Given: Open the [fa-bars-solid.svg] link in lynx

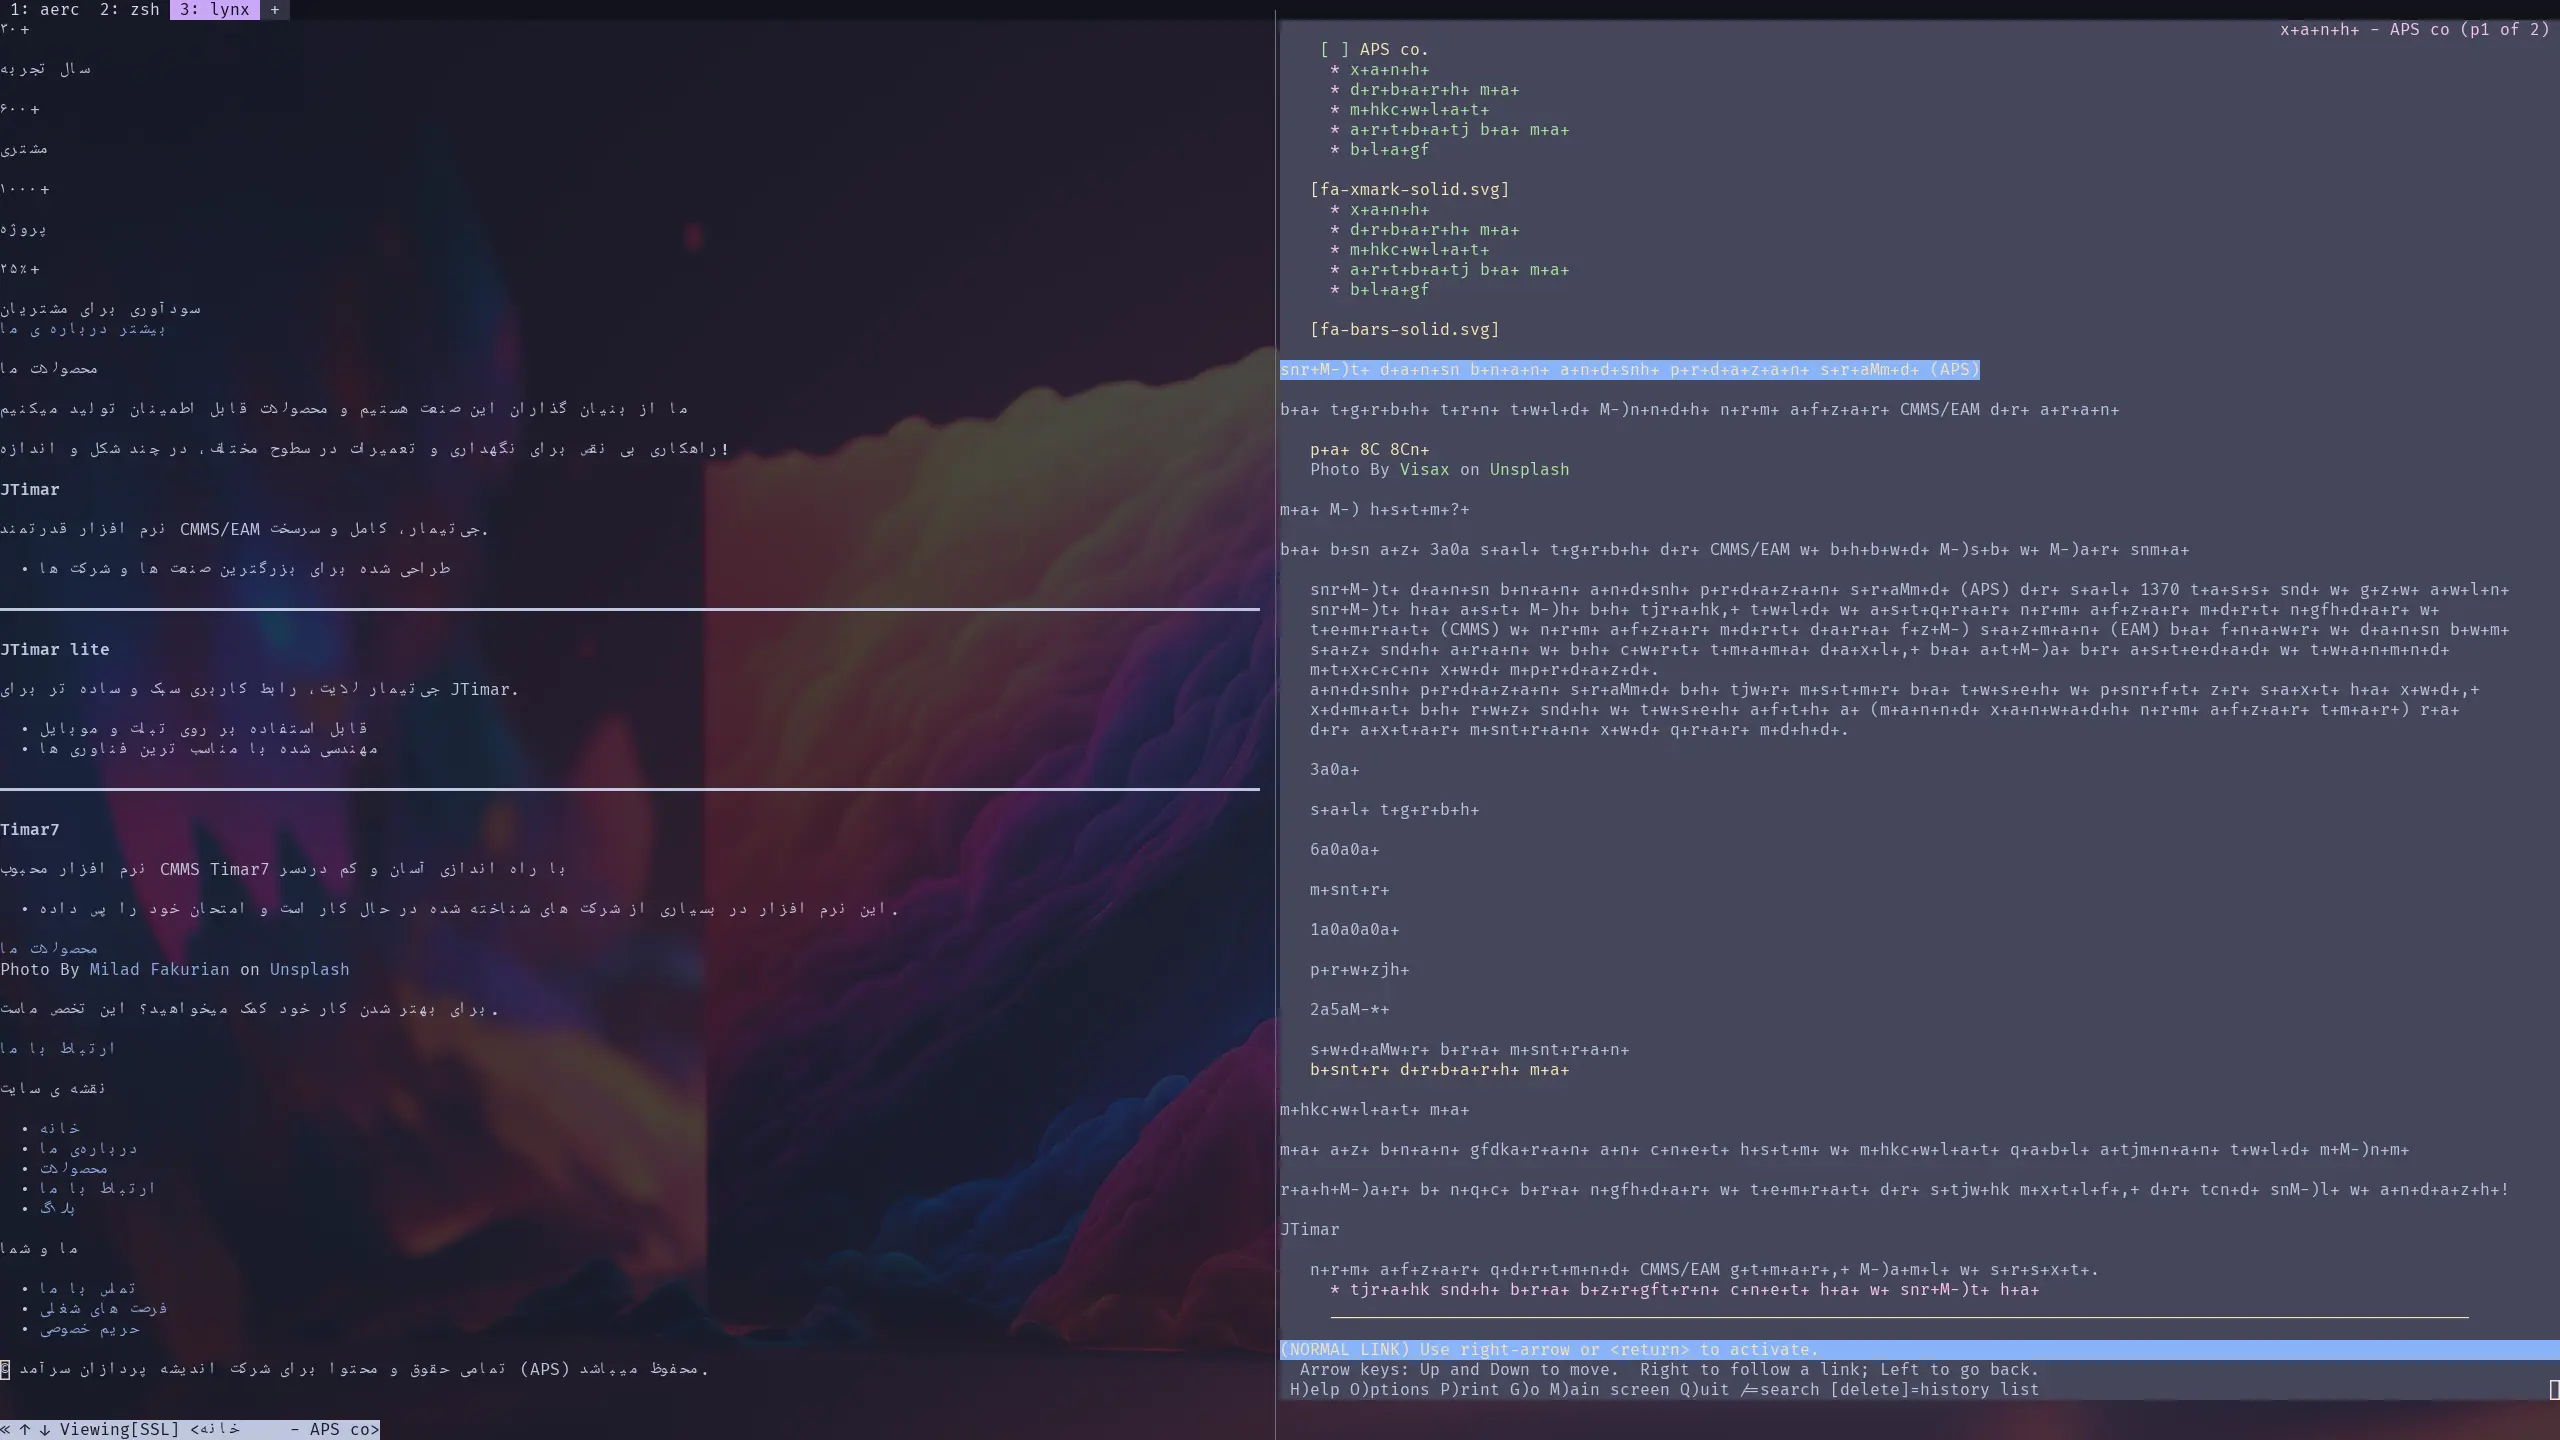Looking at the screenshot, I should coord(1405,329).
